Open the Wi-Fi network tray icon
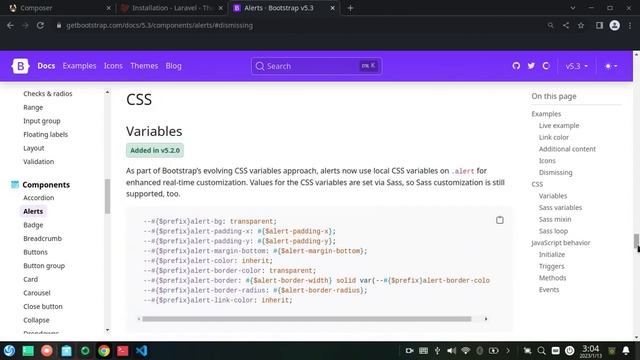The width and height of the screenshot is (640, 360). tap(465, 351)
